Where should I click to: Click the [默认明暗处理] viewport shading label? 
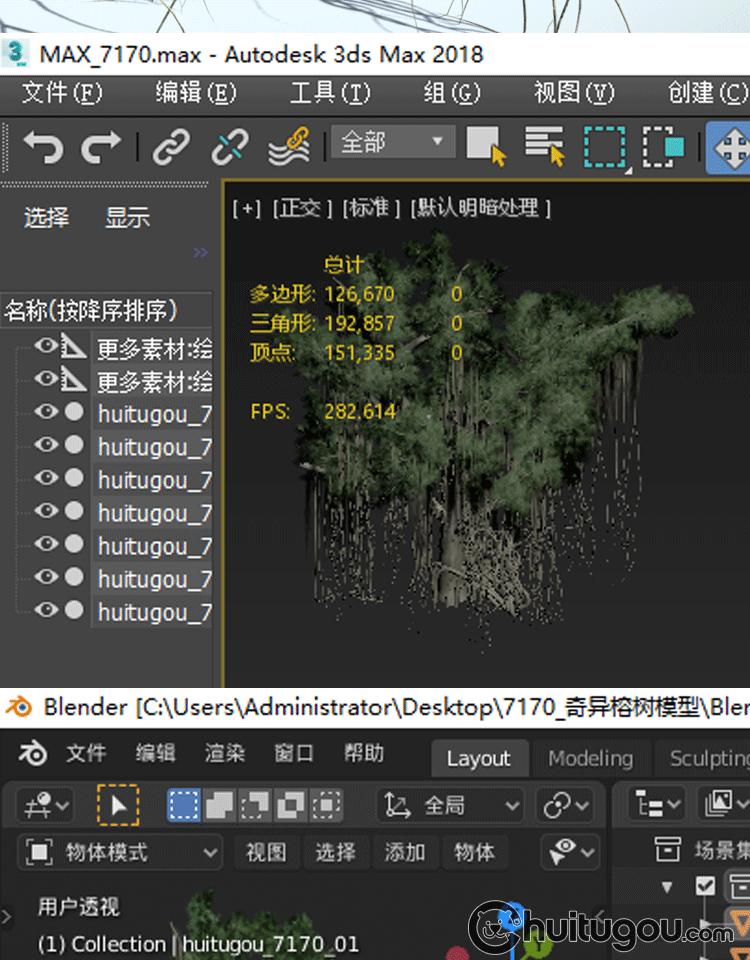[x=480, y=208]
